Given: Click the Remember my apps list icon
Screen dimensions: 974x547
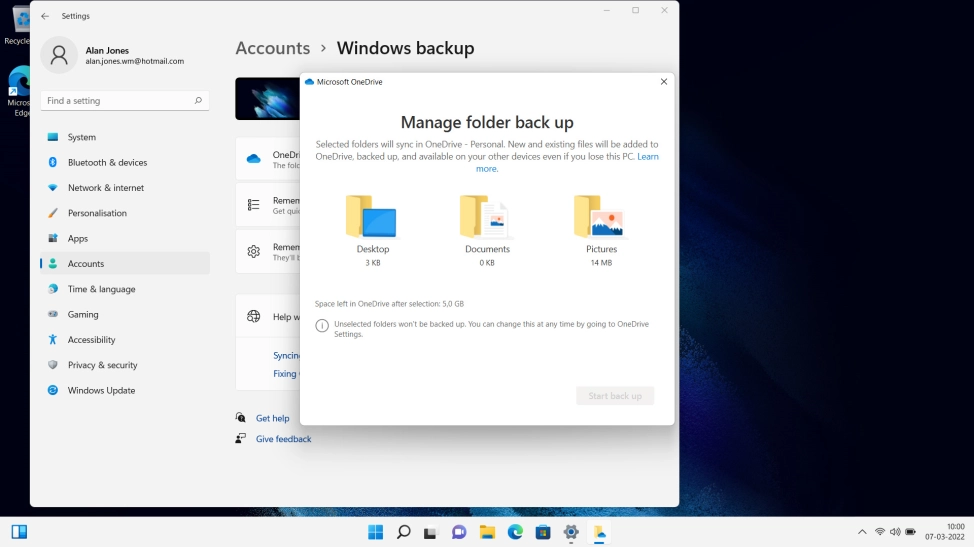Looking at the screenshot, I should (253, 205).
